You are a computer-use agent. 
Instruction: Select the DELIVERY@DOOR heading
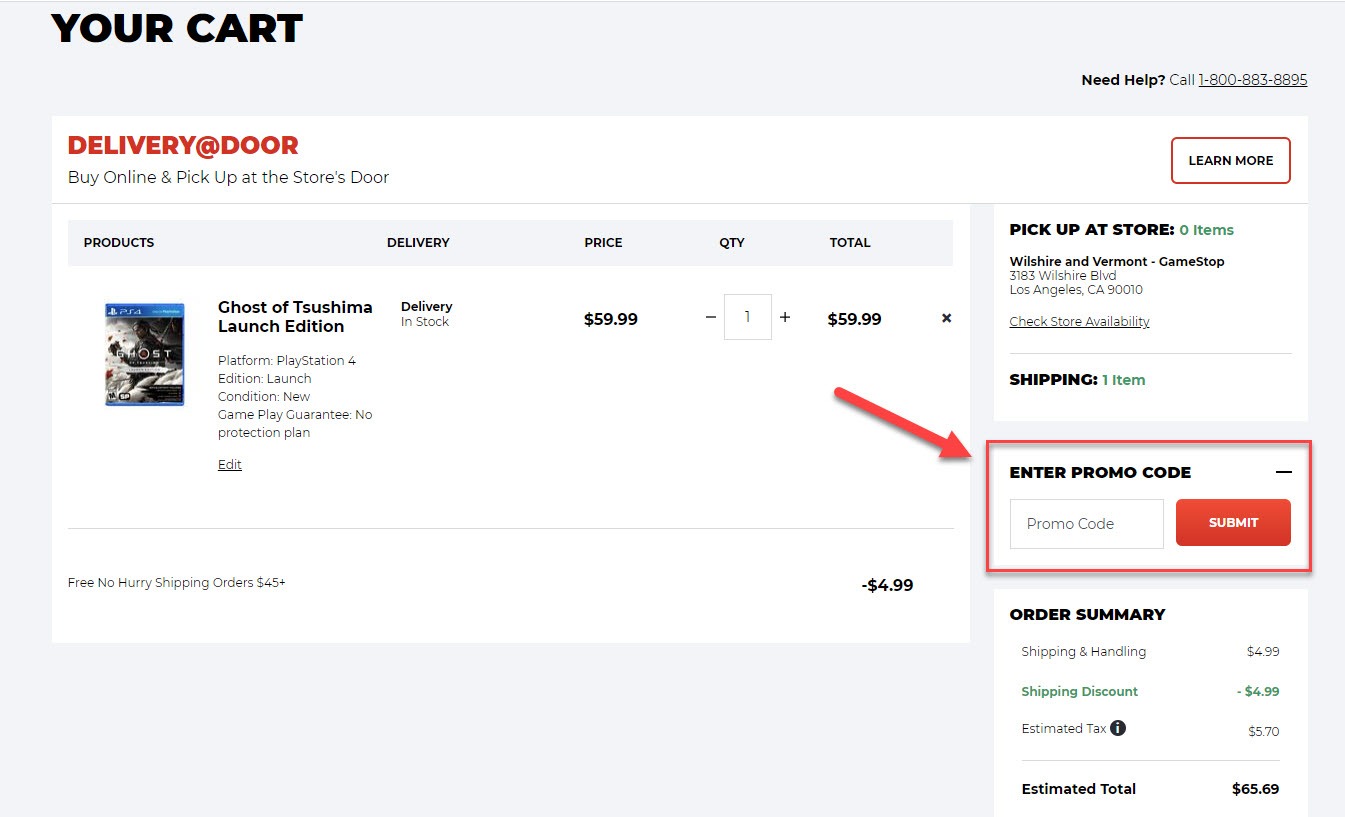(x=183, y=145)
